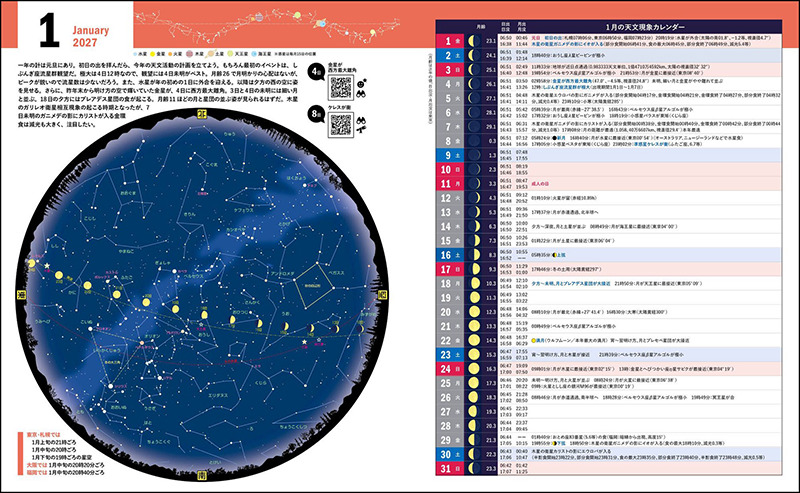Click the blue 上弦 text in row 16
Image resolution: width=800 pixels, height=493 pixels.
[561, 255]
